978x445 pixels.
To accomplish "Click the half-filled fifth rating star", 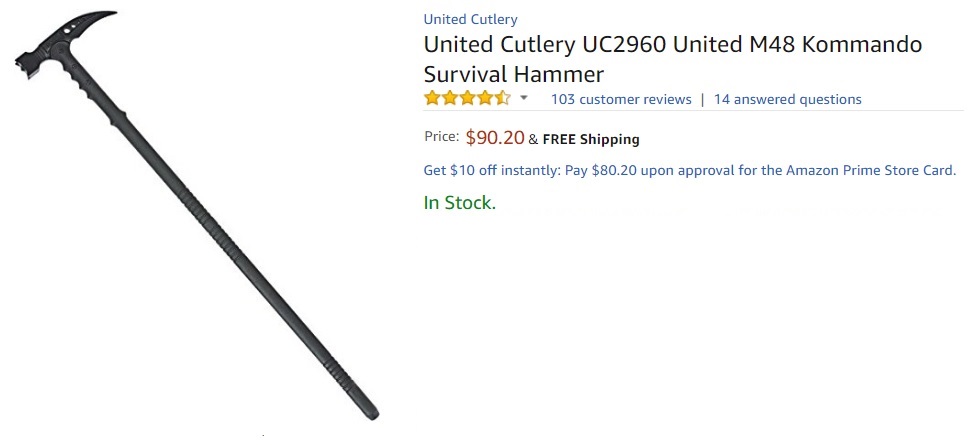I will [502, 99].
